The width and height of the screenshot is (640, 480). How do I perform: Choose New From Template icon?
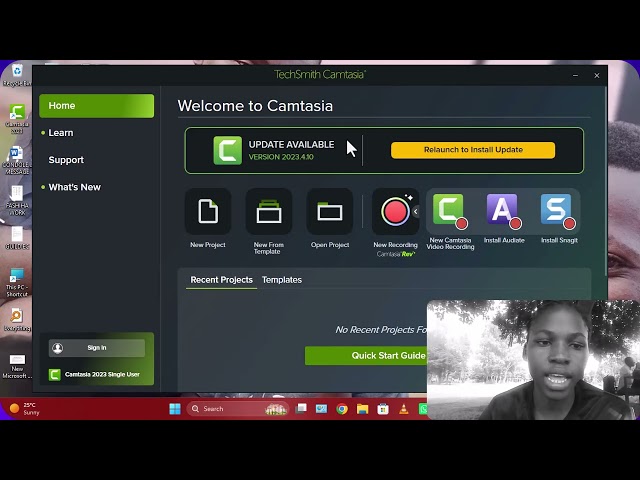tap(269, 211)
